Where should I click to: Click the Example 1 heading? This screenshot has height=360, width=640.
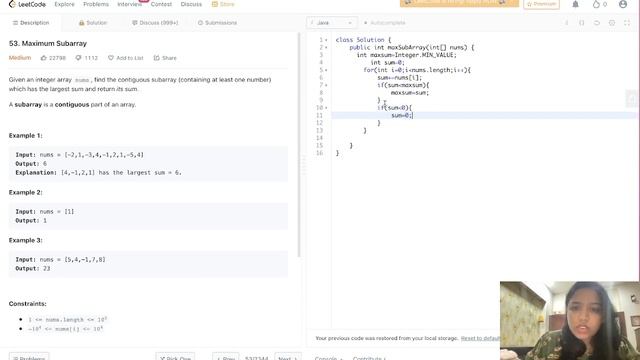point(25,136)
